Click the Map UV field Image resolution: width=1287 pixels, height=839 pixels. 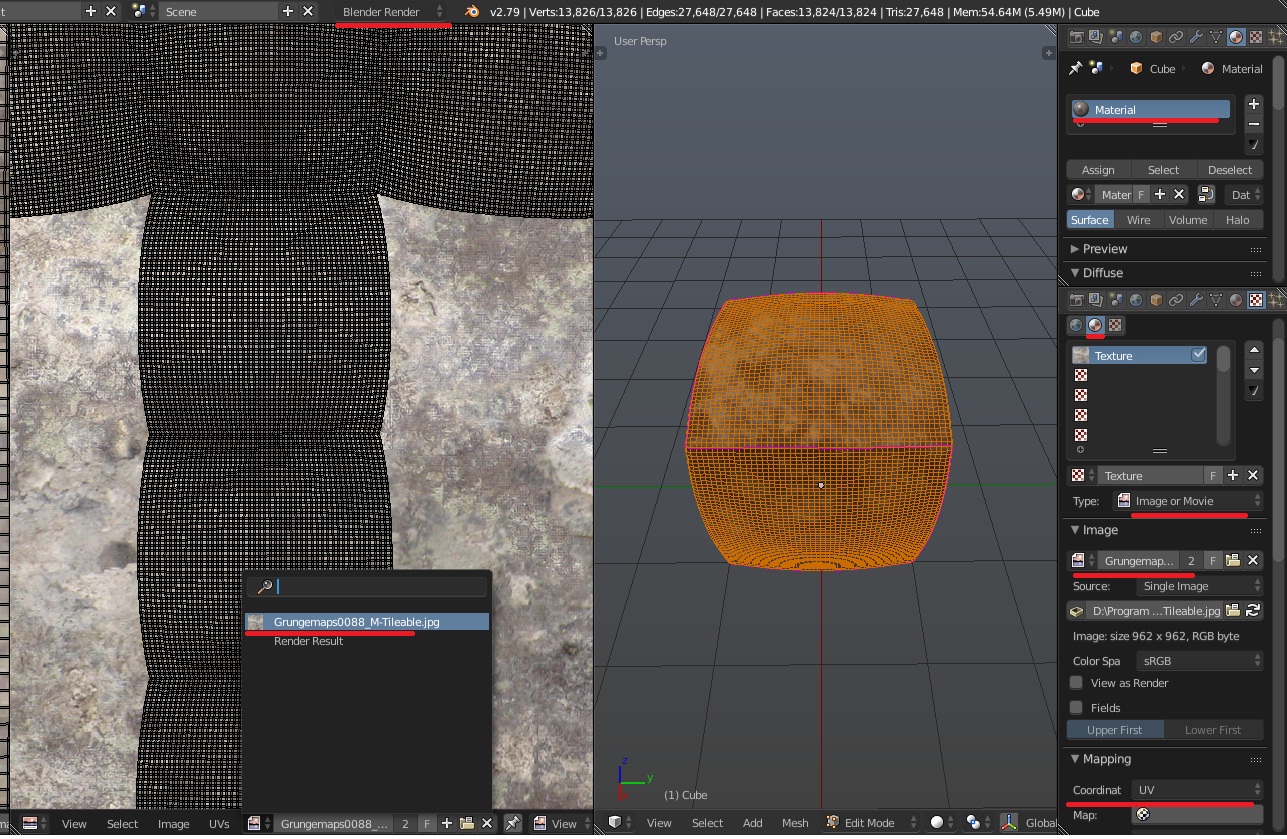[x=1197, y=815]
